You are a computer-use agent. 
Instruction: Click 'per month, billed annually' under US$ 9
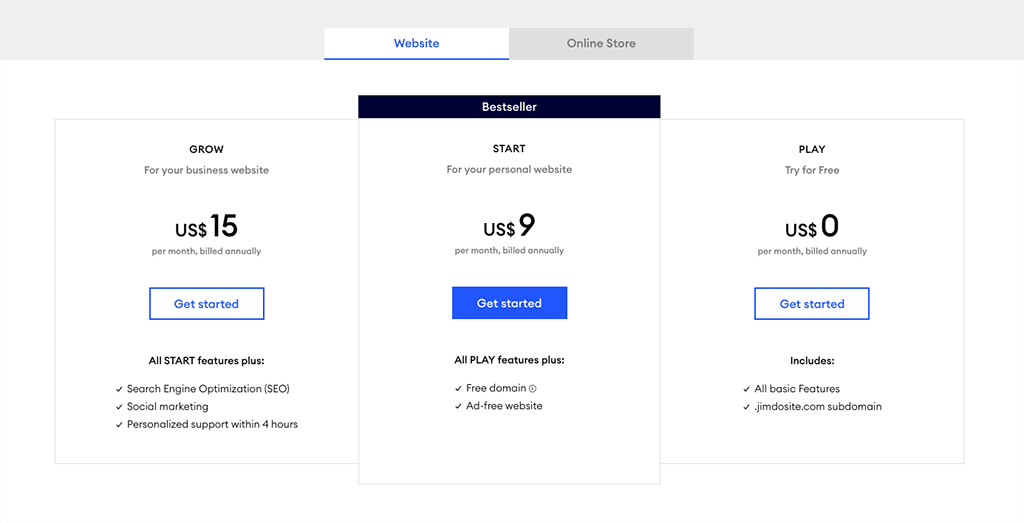509,251
